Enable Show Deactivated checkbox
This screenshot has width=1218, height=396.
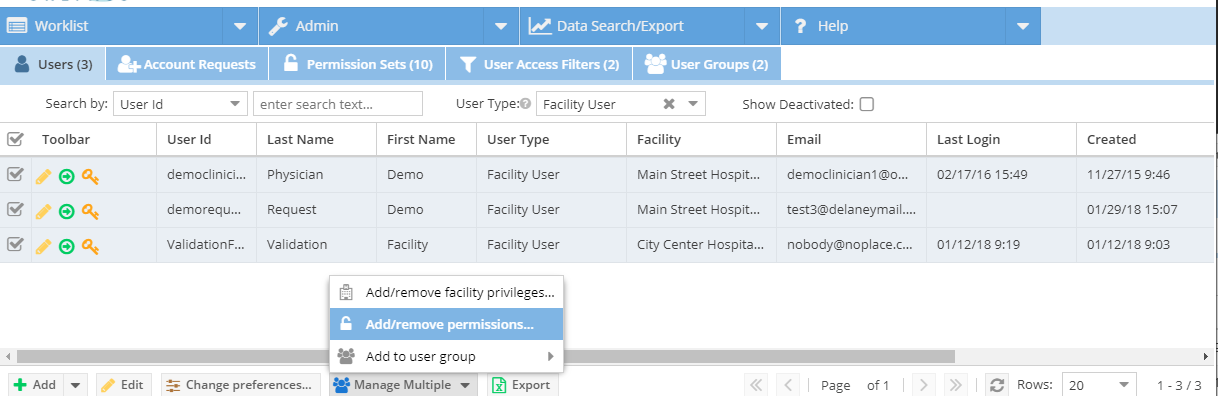[867, 104]
